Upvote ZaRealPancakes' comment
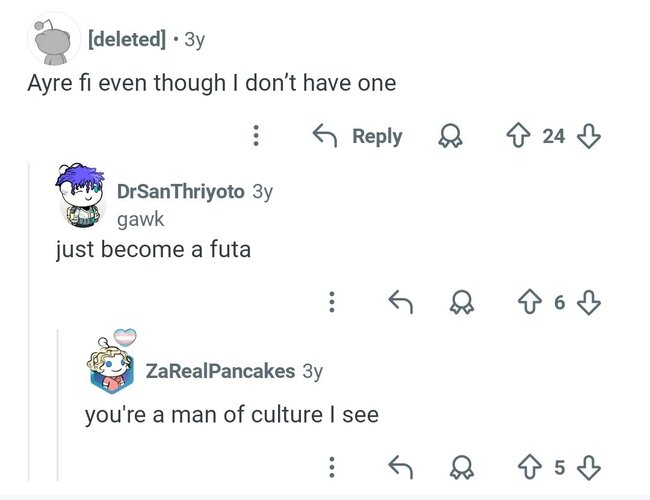Image resolution: width=650 pixels, height=500 pixels. tap(530, 467)
